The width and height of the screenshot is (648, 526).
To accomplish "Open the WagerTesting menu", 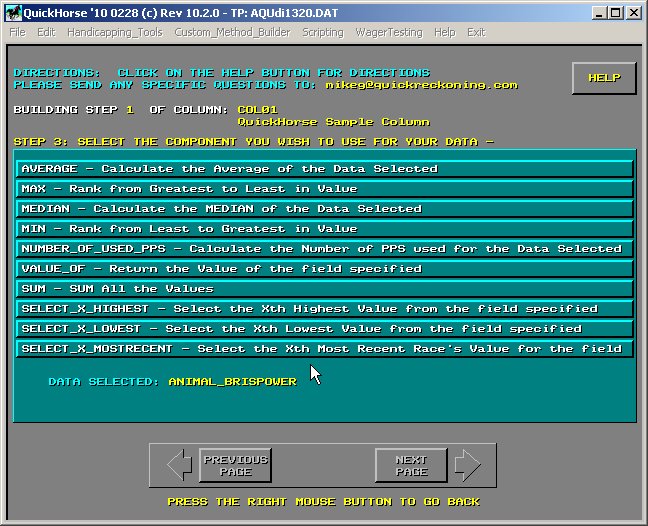I will (390, 32).
